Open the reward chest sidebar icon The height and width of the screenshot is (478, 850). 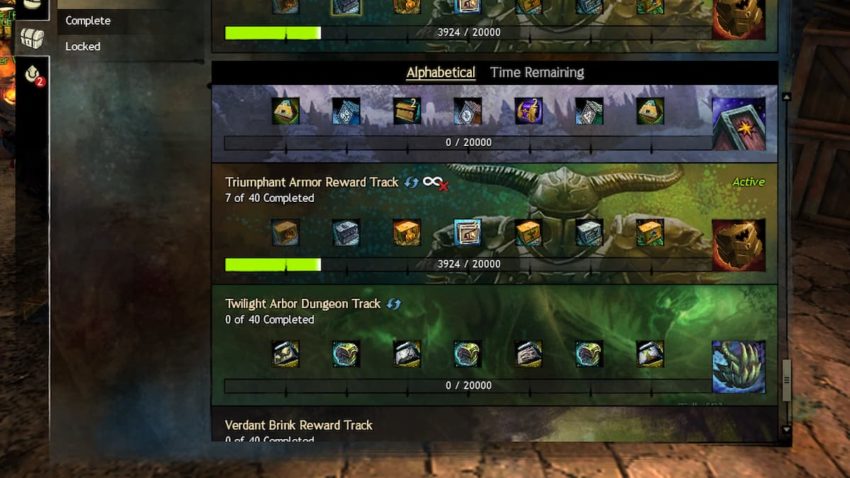point(32,38)
